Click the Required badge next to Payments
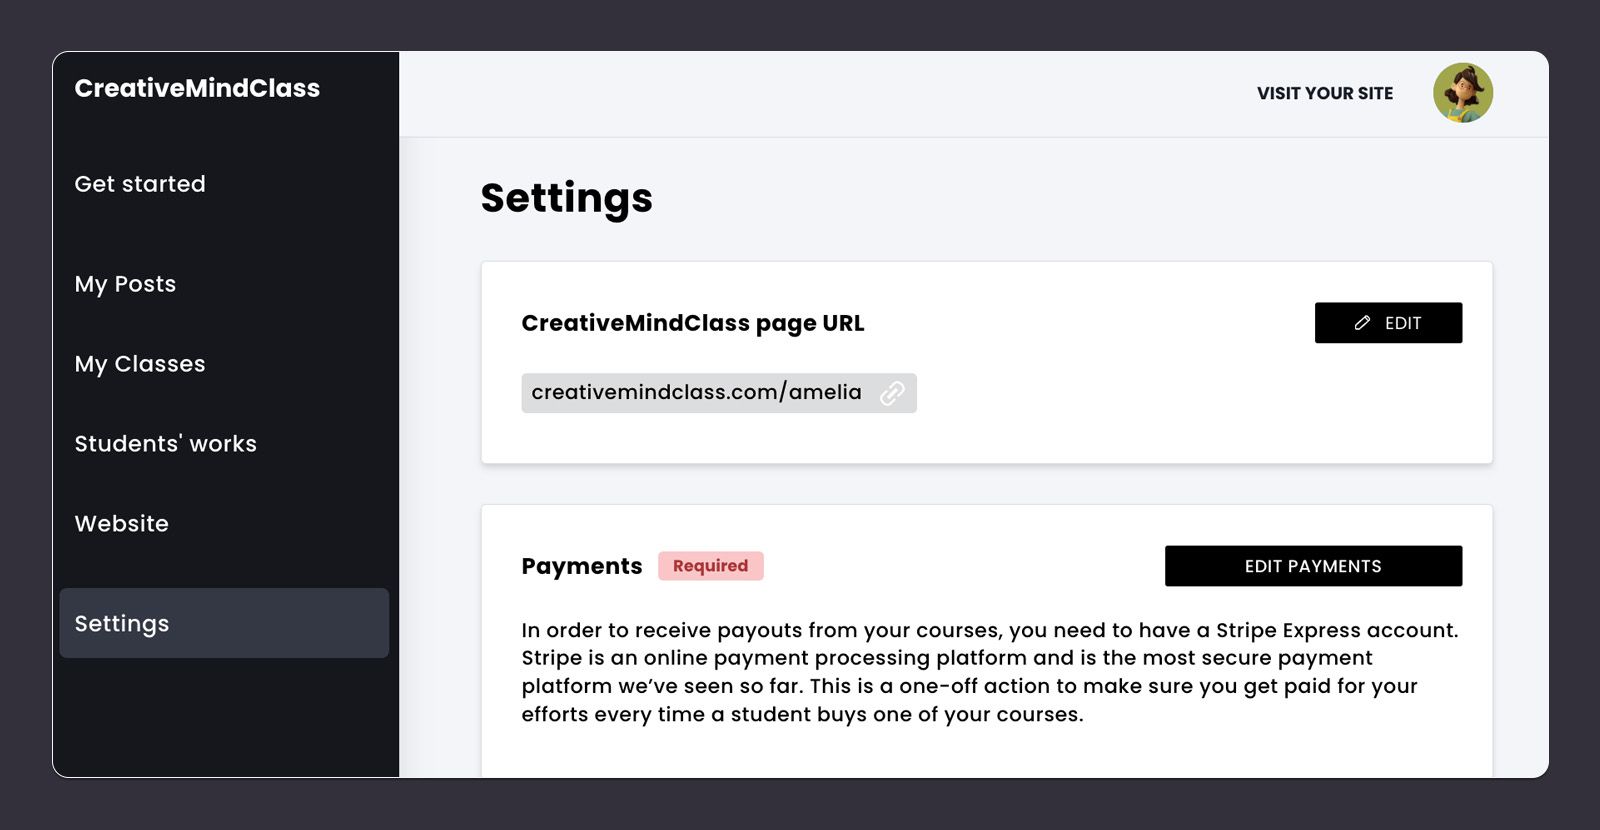The image size is (1600, 830). pos(710,566)
